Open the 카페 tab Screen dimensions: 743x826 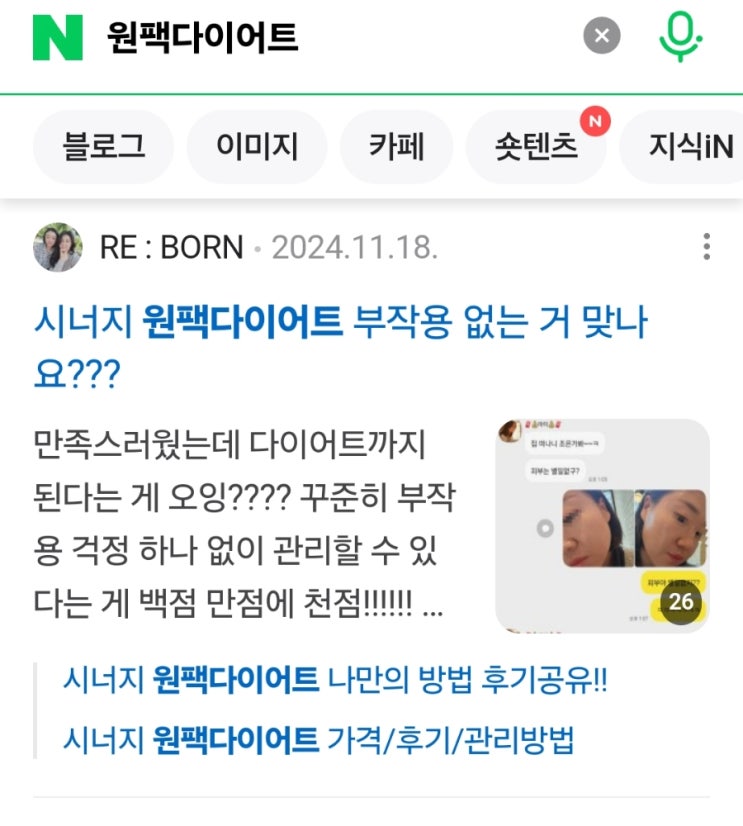point(396,146)
